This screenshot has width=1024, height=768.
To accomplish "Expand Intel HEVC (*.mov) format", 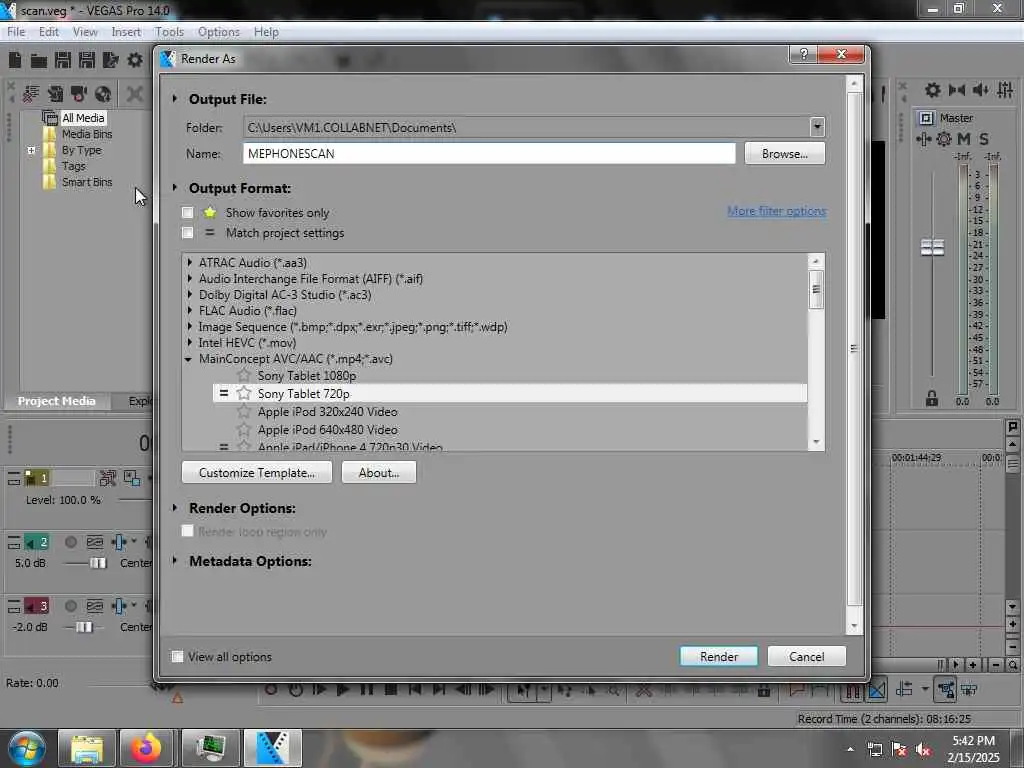I will click(189, 342).
